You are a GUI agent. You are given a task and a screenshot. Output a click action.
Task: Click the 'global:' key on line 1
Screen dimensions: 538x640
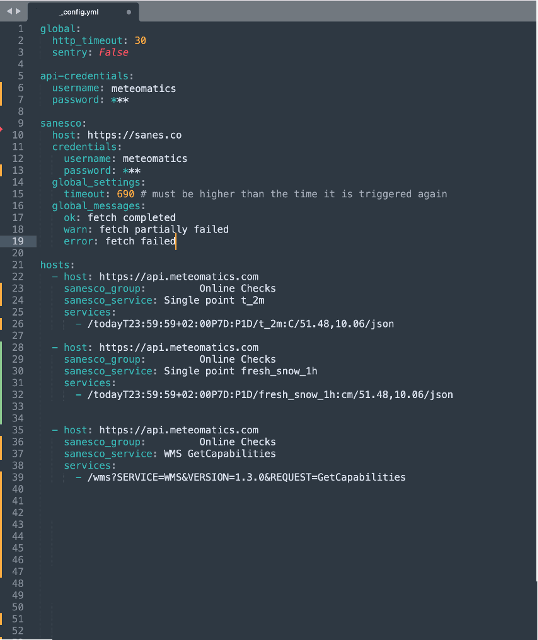point(60,29)
